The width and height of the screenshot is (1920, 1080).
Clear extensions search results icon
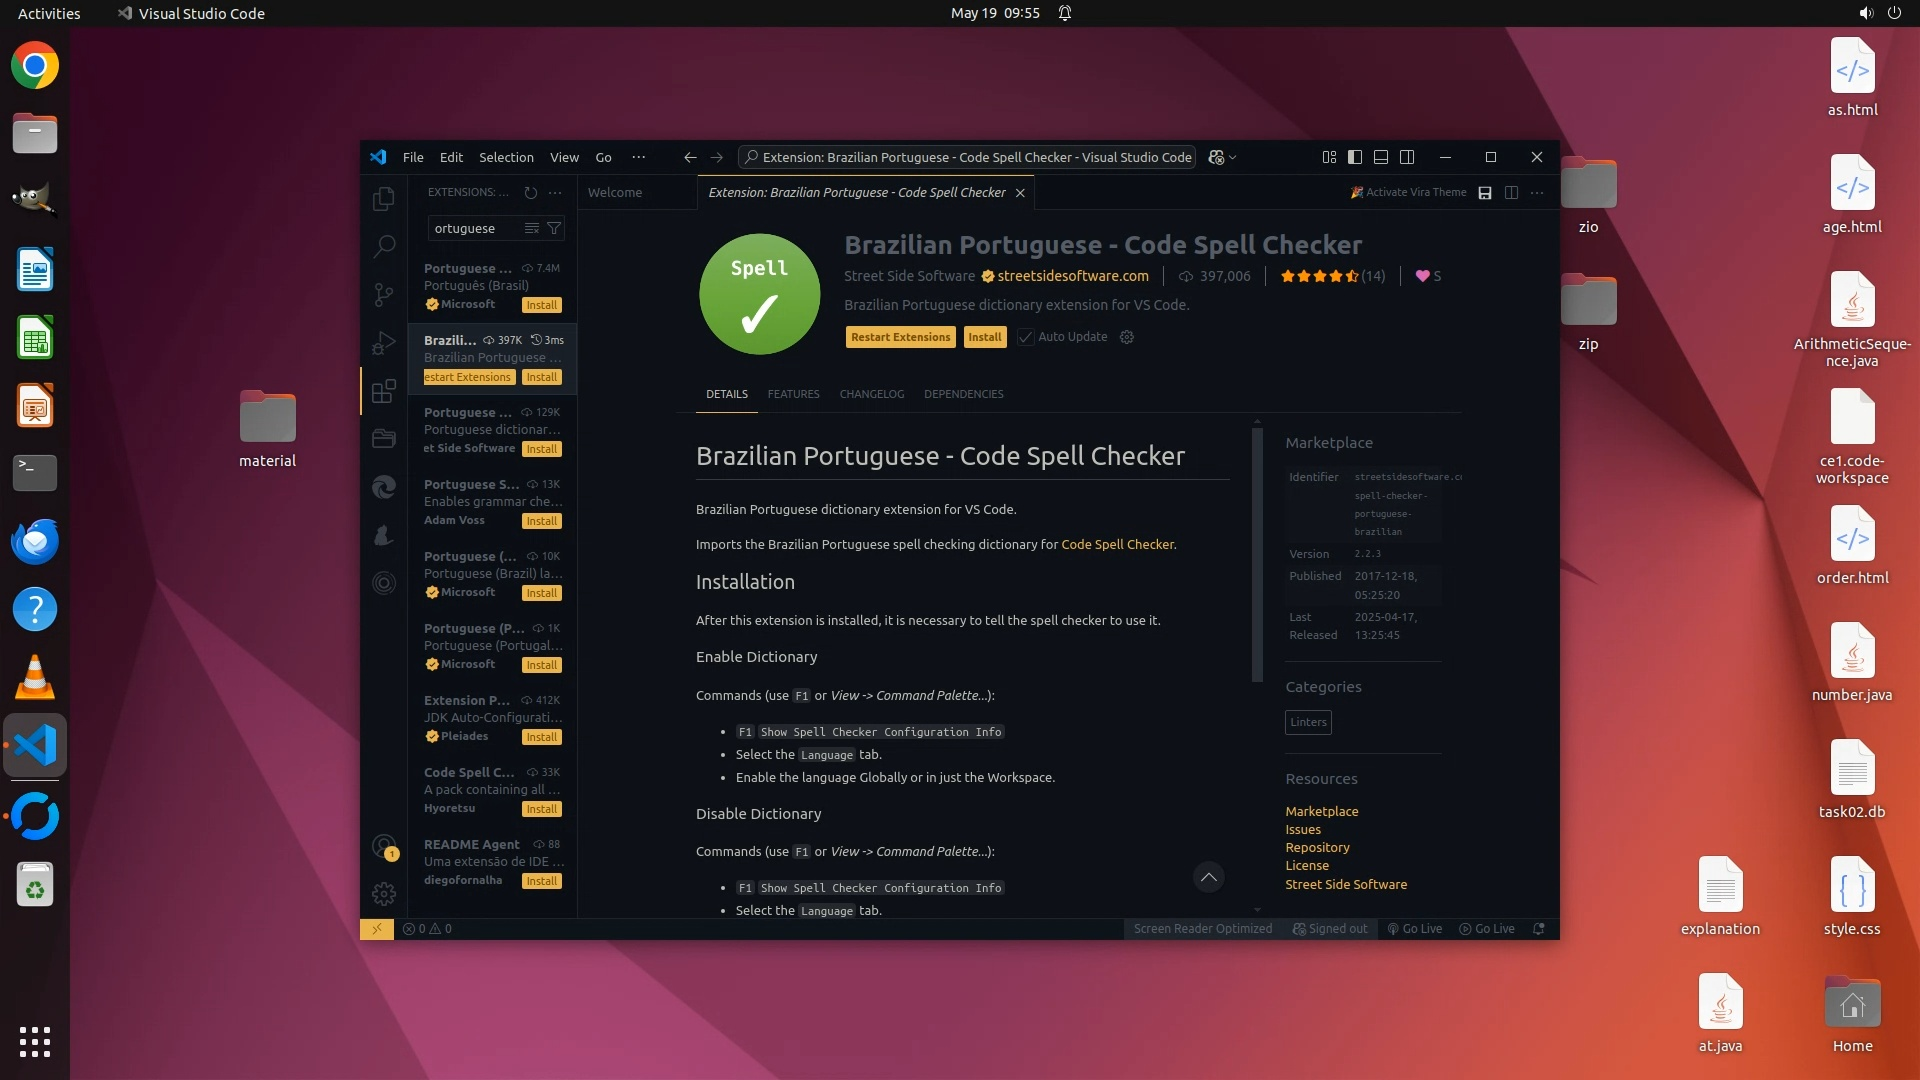(x=532, y=228)
